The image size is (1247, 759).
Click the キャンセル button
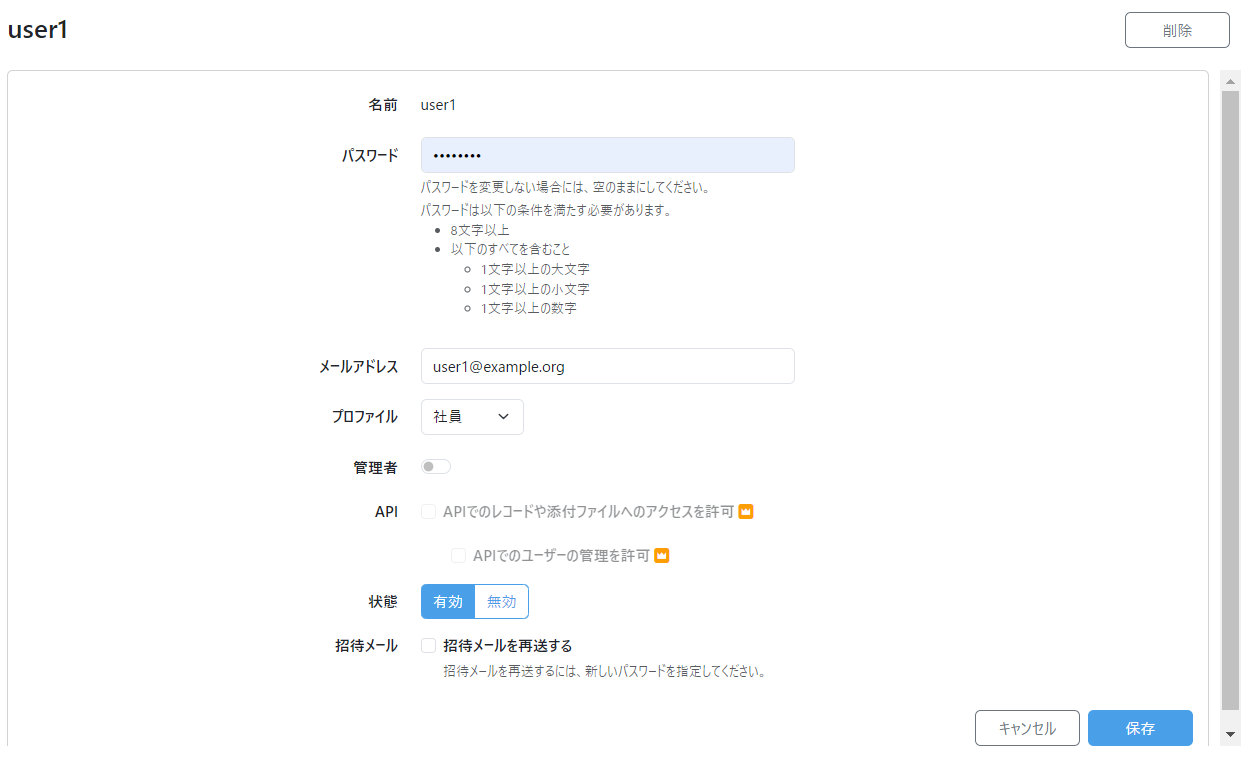pos(1027,728)
